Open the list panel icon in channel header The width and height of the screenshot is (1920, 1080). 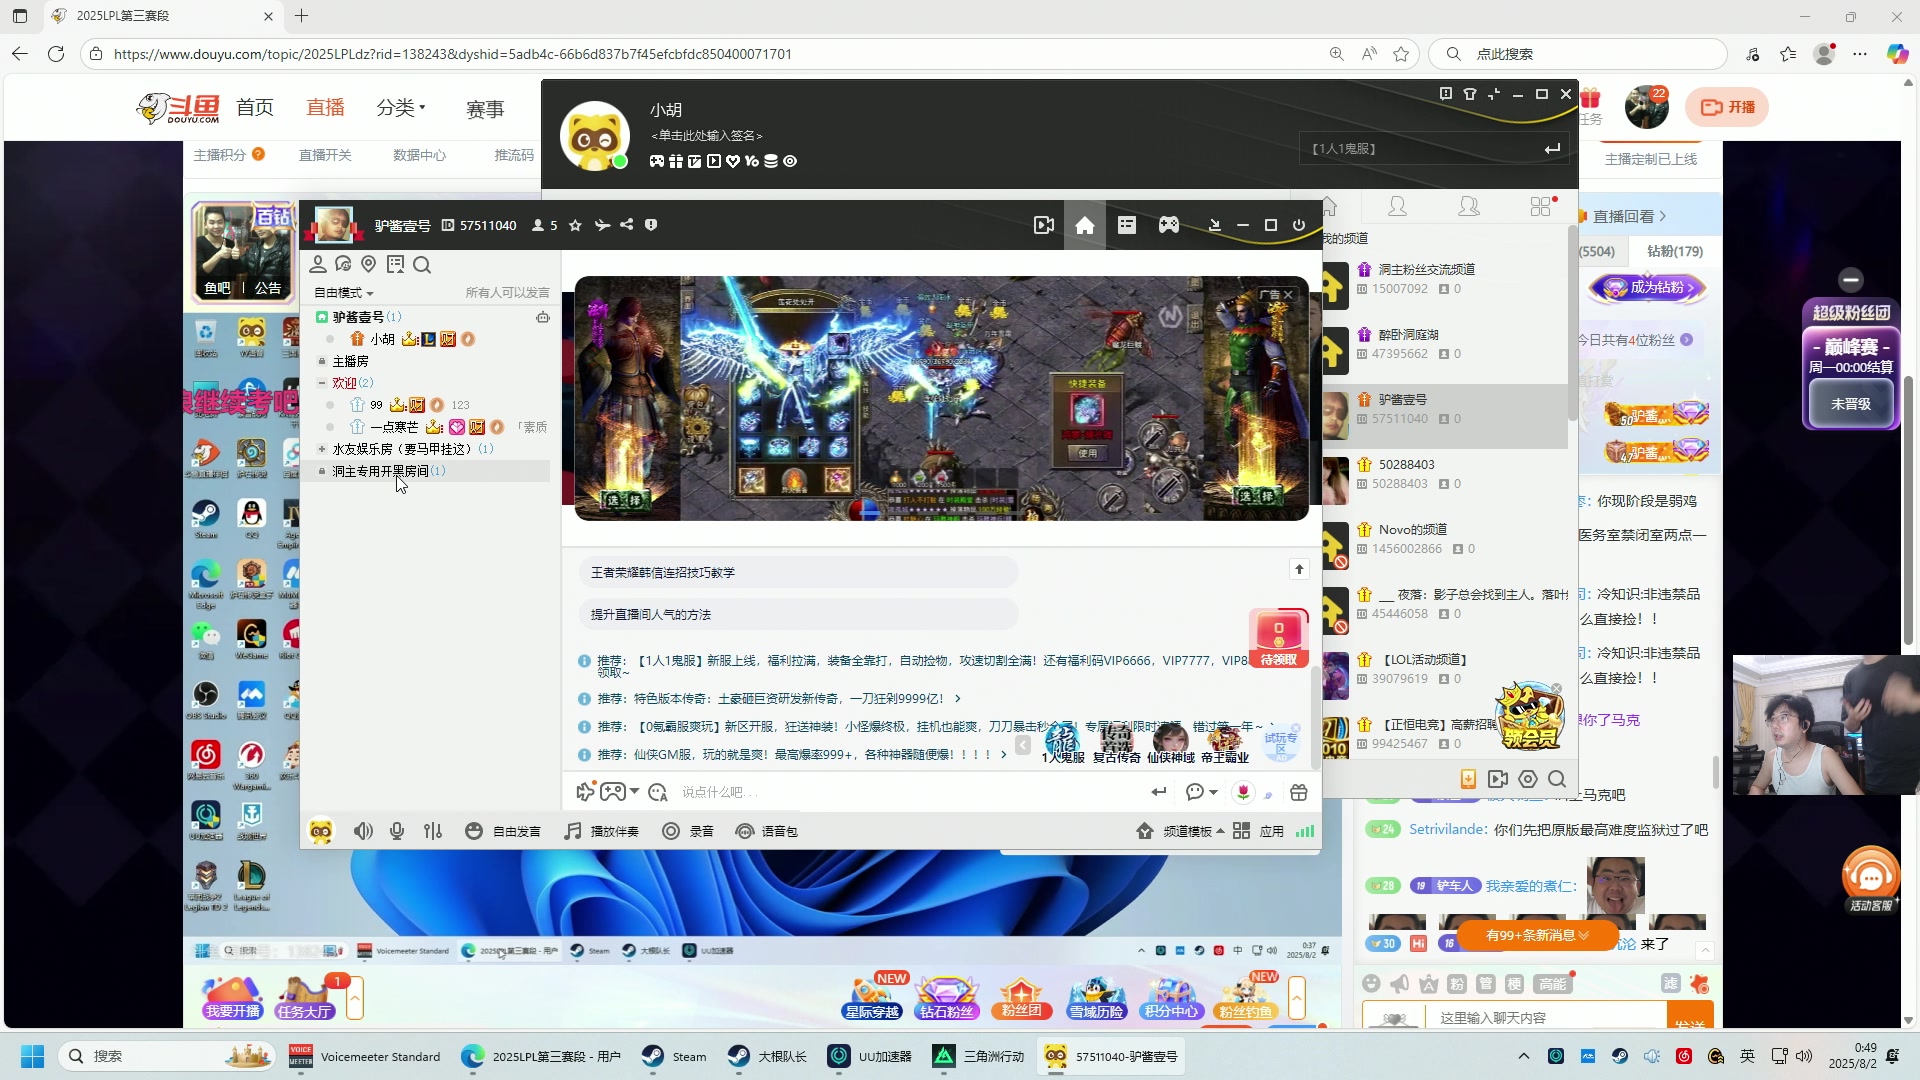1127,226
